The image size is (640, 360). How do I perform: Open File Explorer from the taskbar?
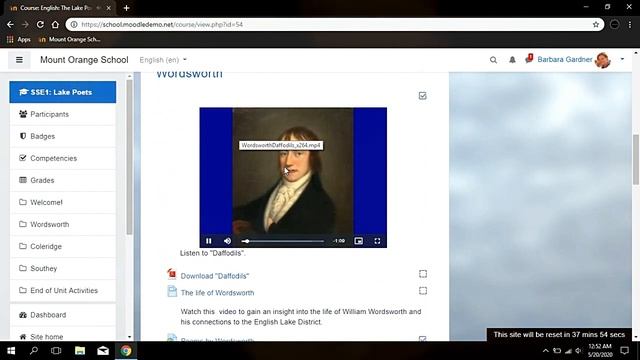pos(80,351)
